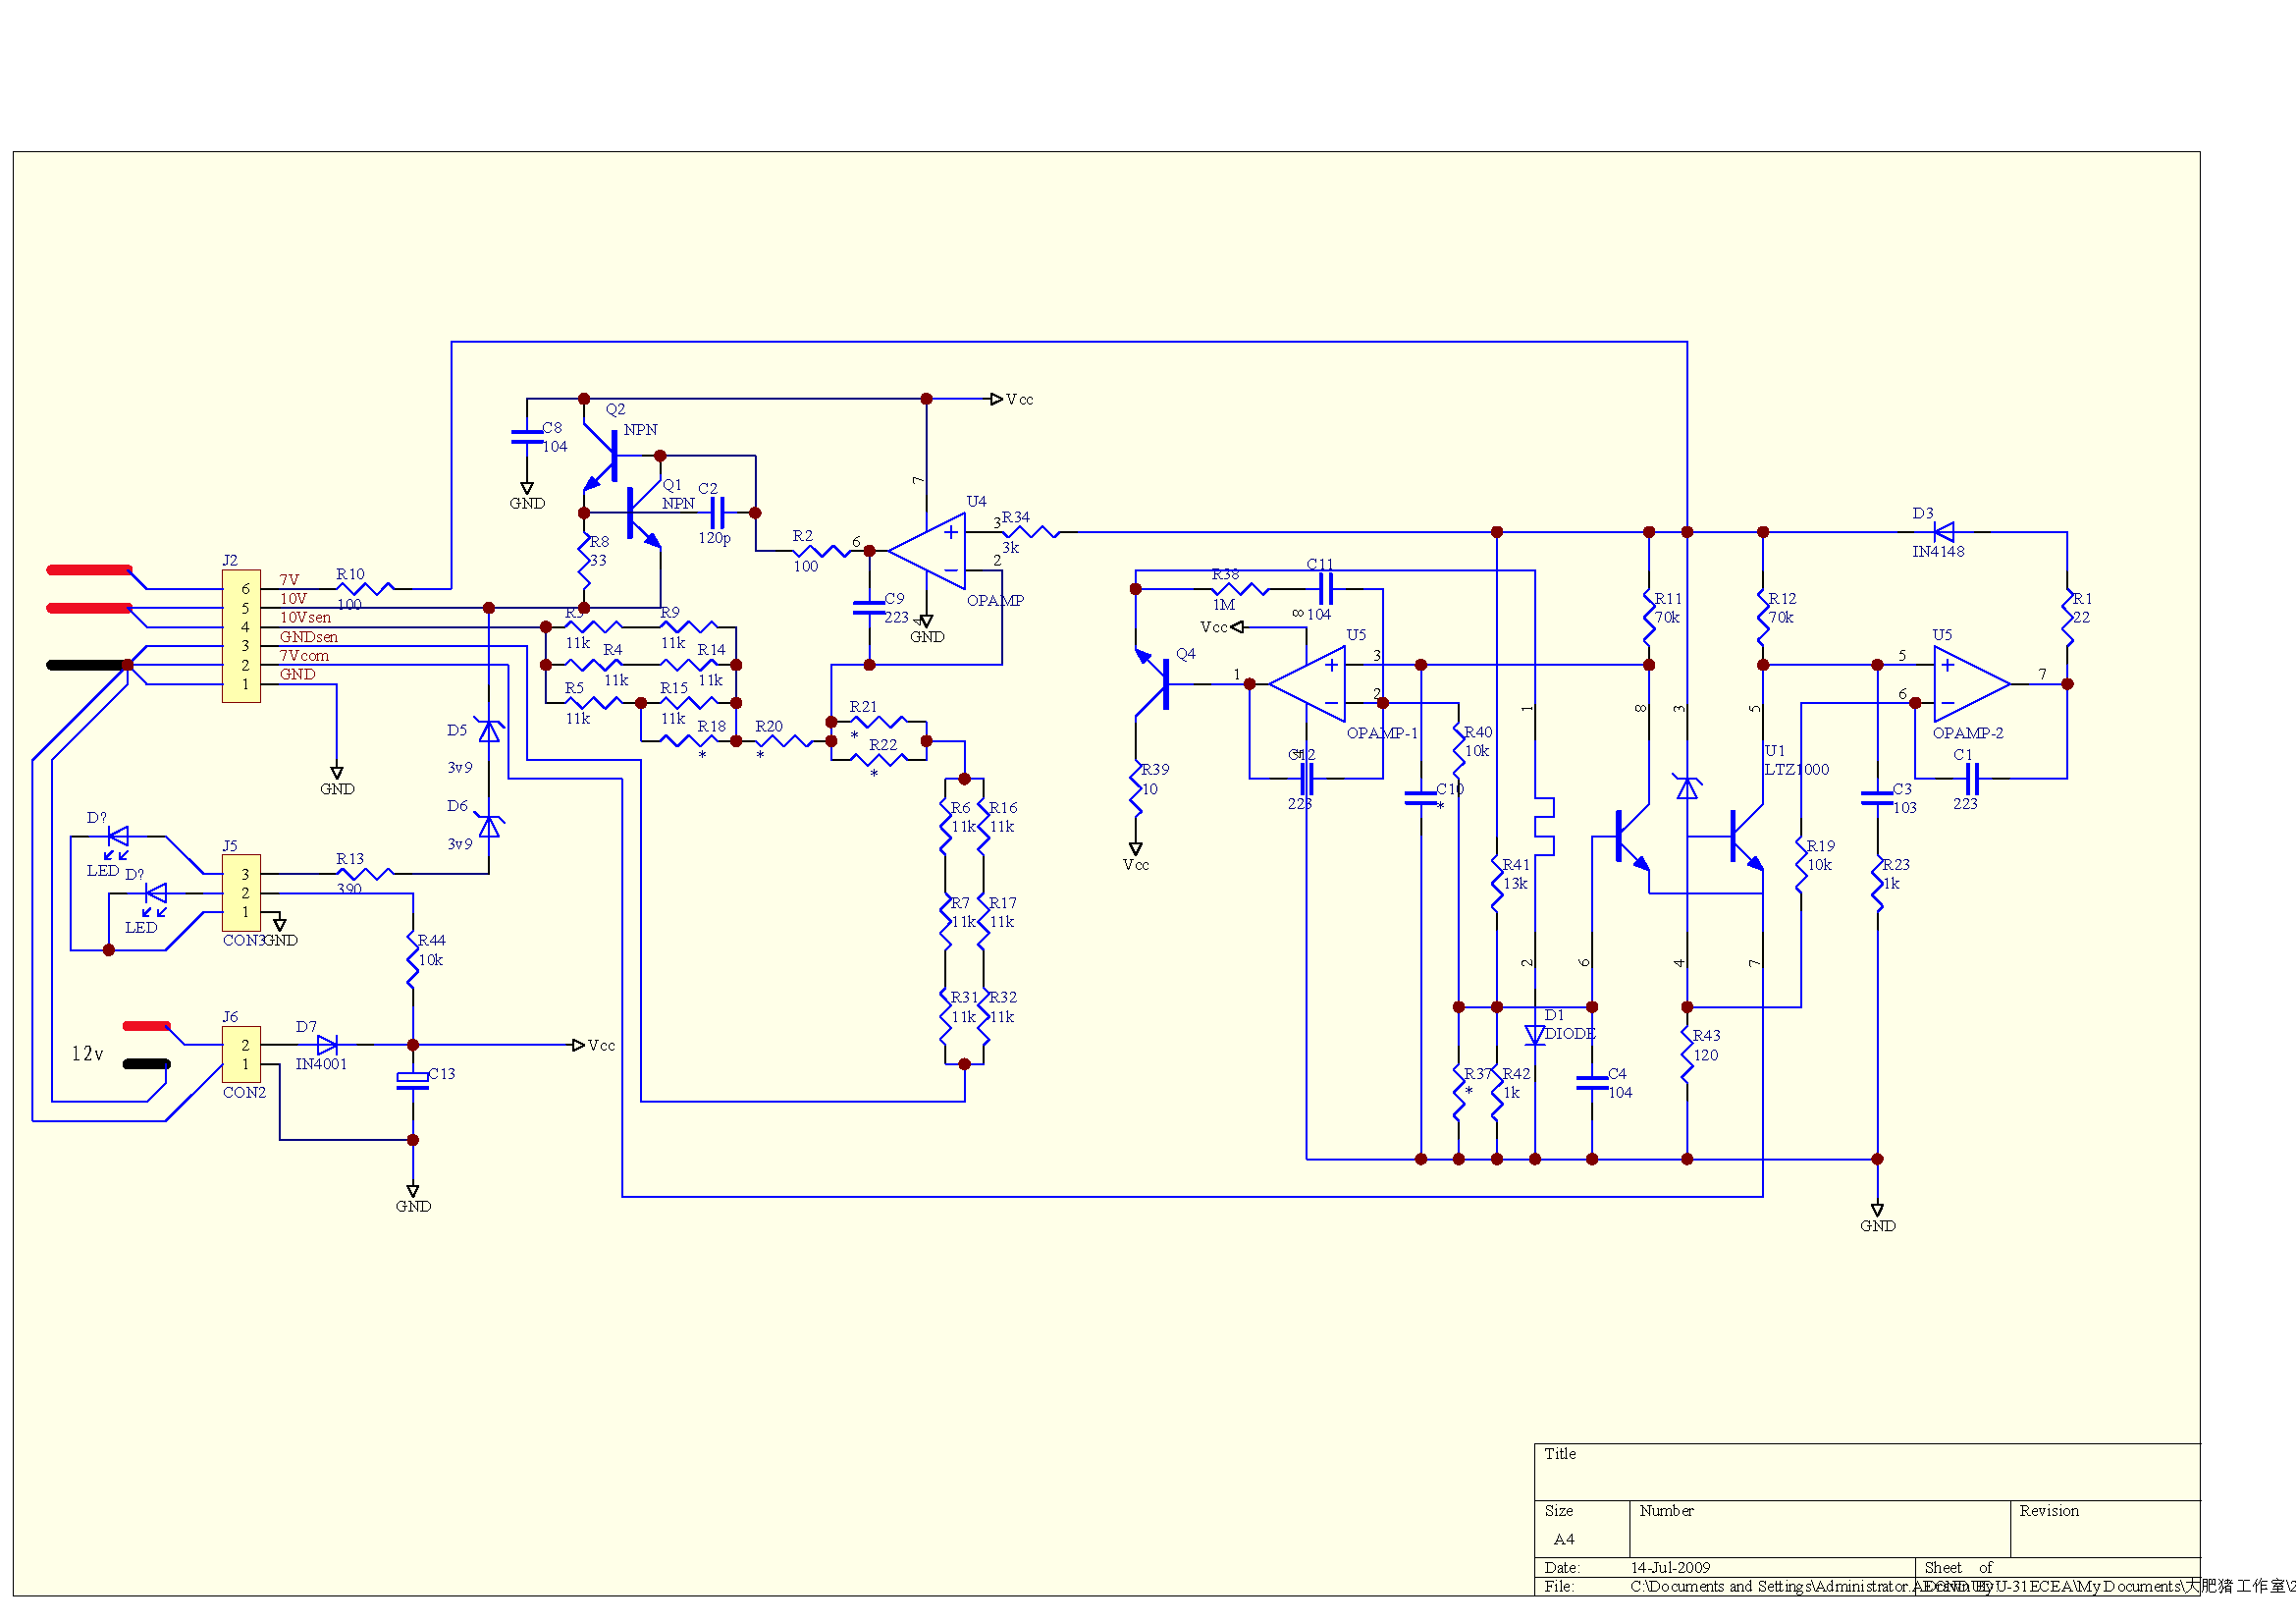Click the 7Vcom net label

tap(304, 656)
